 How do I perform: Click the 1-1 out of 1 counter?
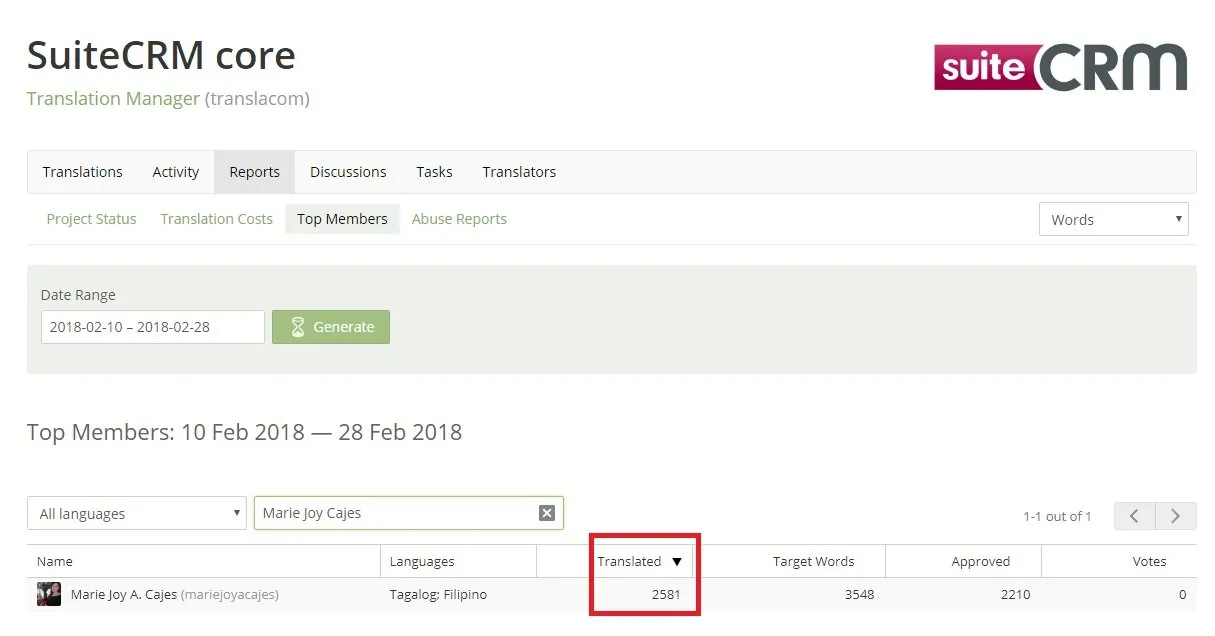point(1057,517)
